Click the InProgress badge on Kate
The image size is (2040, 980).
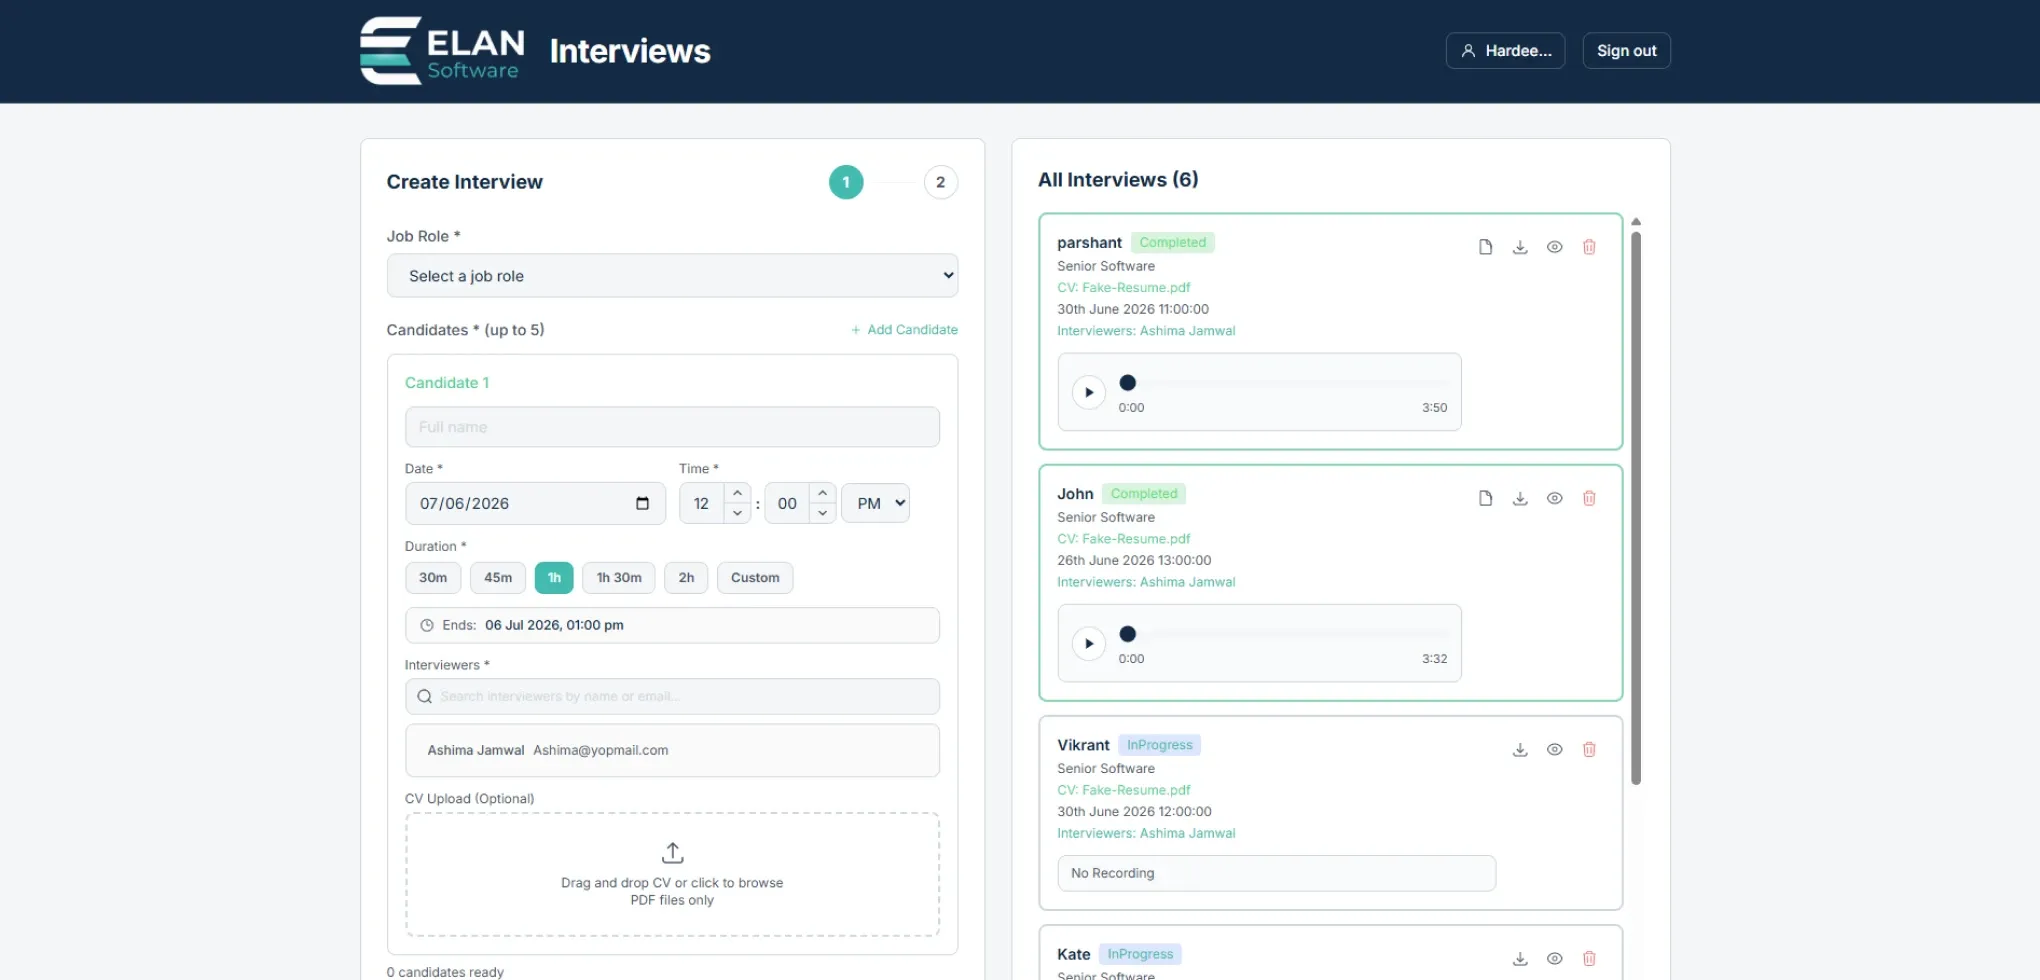point(1140,954)
